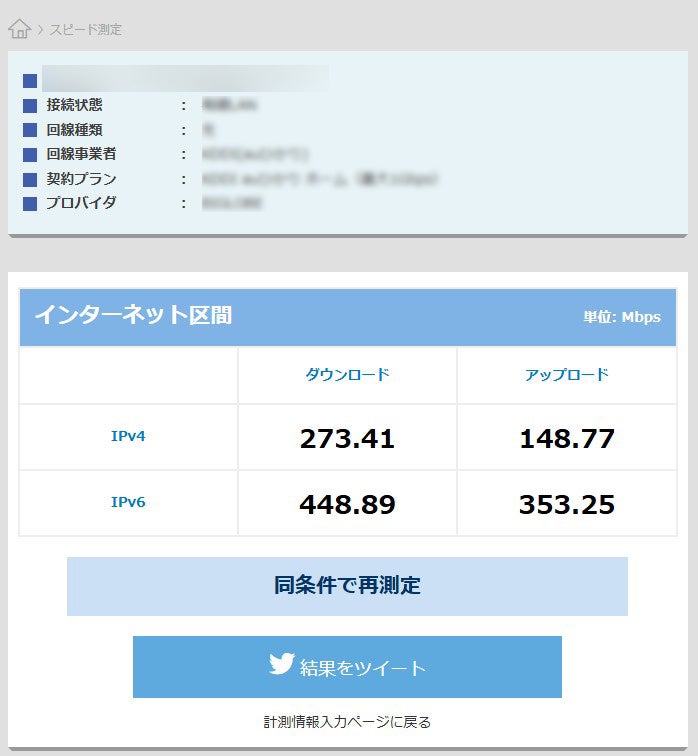This screenshot has height=756, width=698.
Task: Click the blue square beside 契約プラン
Action: click(30, 179)
